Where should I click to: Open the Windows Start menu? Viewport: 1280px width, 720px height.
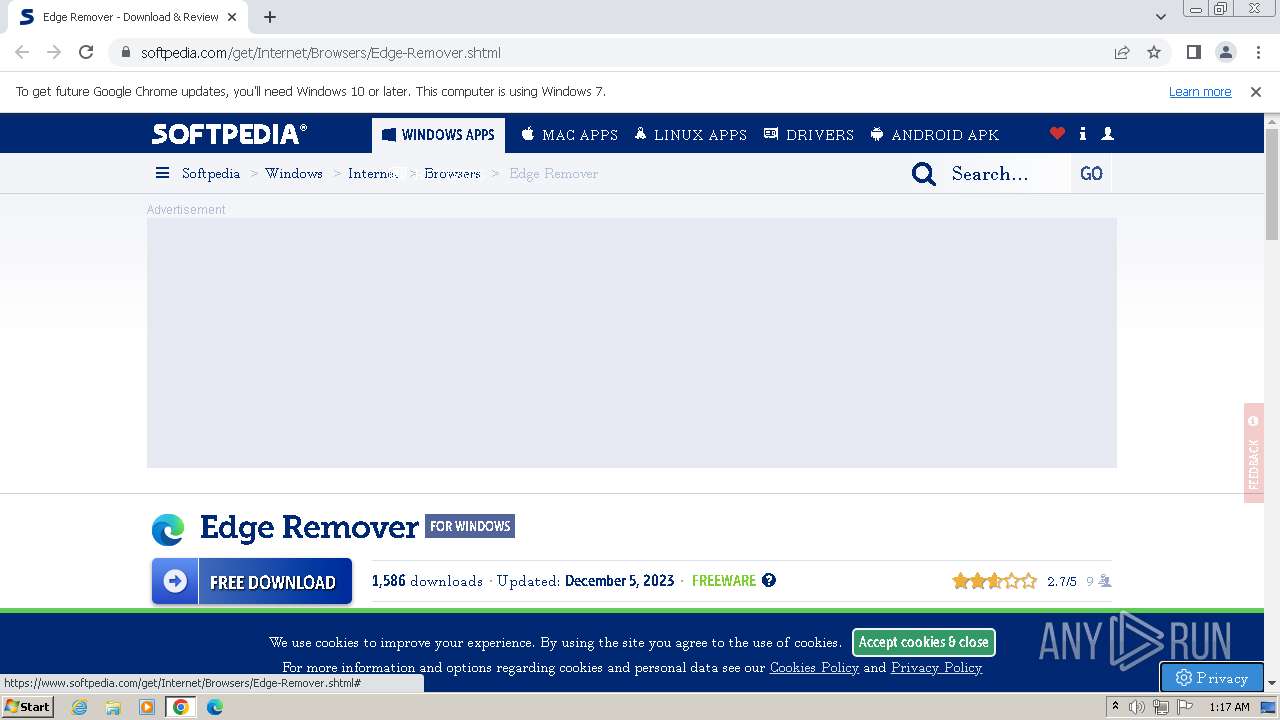click(x=28, y=707)
